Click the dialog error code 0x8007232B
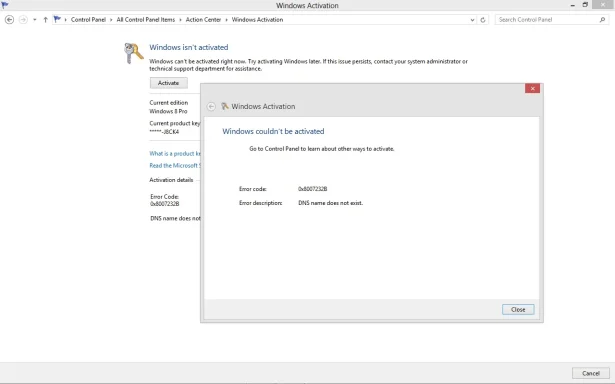The image size is (615, 384). [x=313, y=189]
